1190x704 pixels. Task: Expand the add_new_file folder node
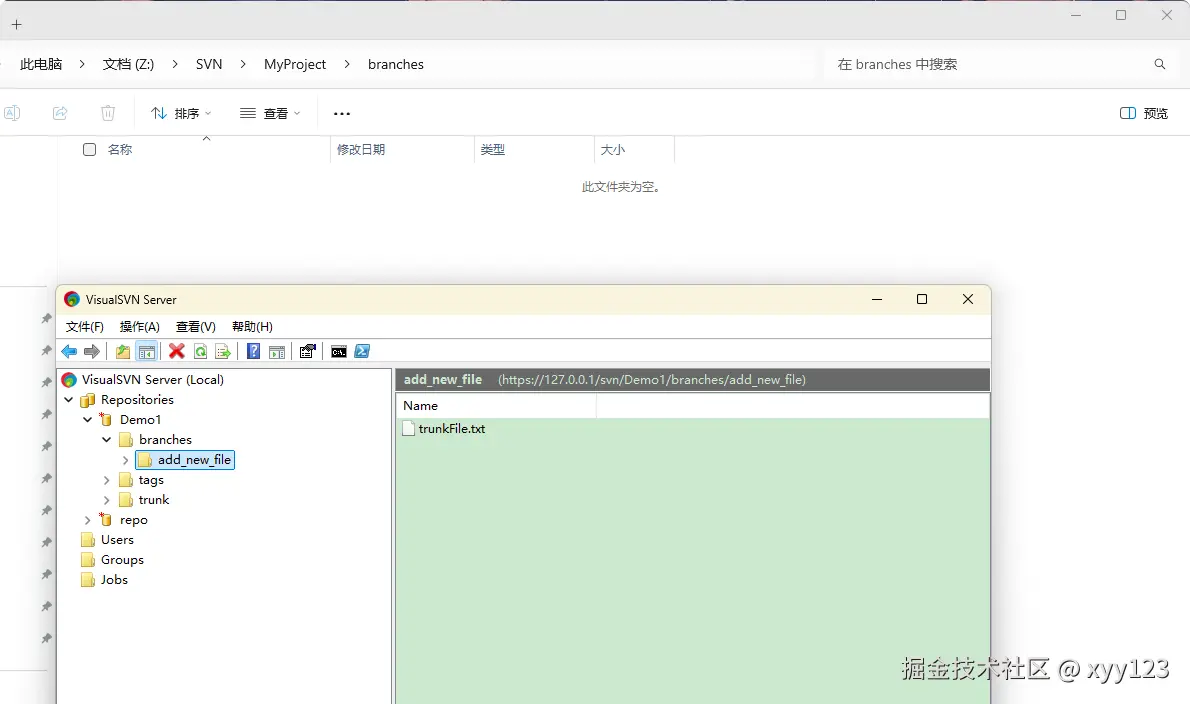125,460
